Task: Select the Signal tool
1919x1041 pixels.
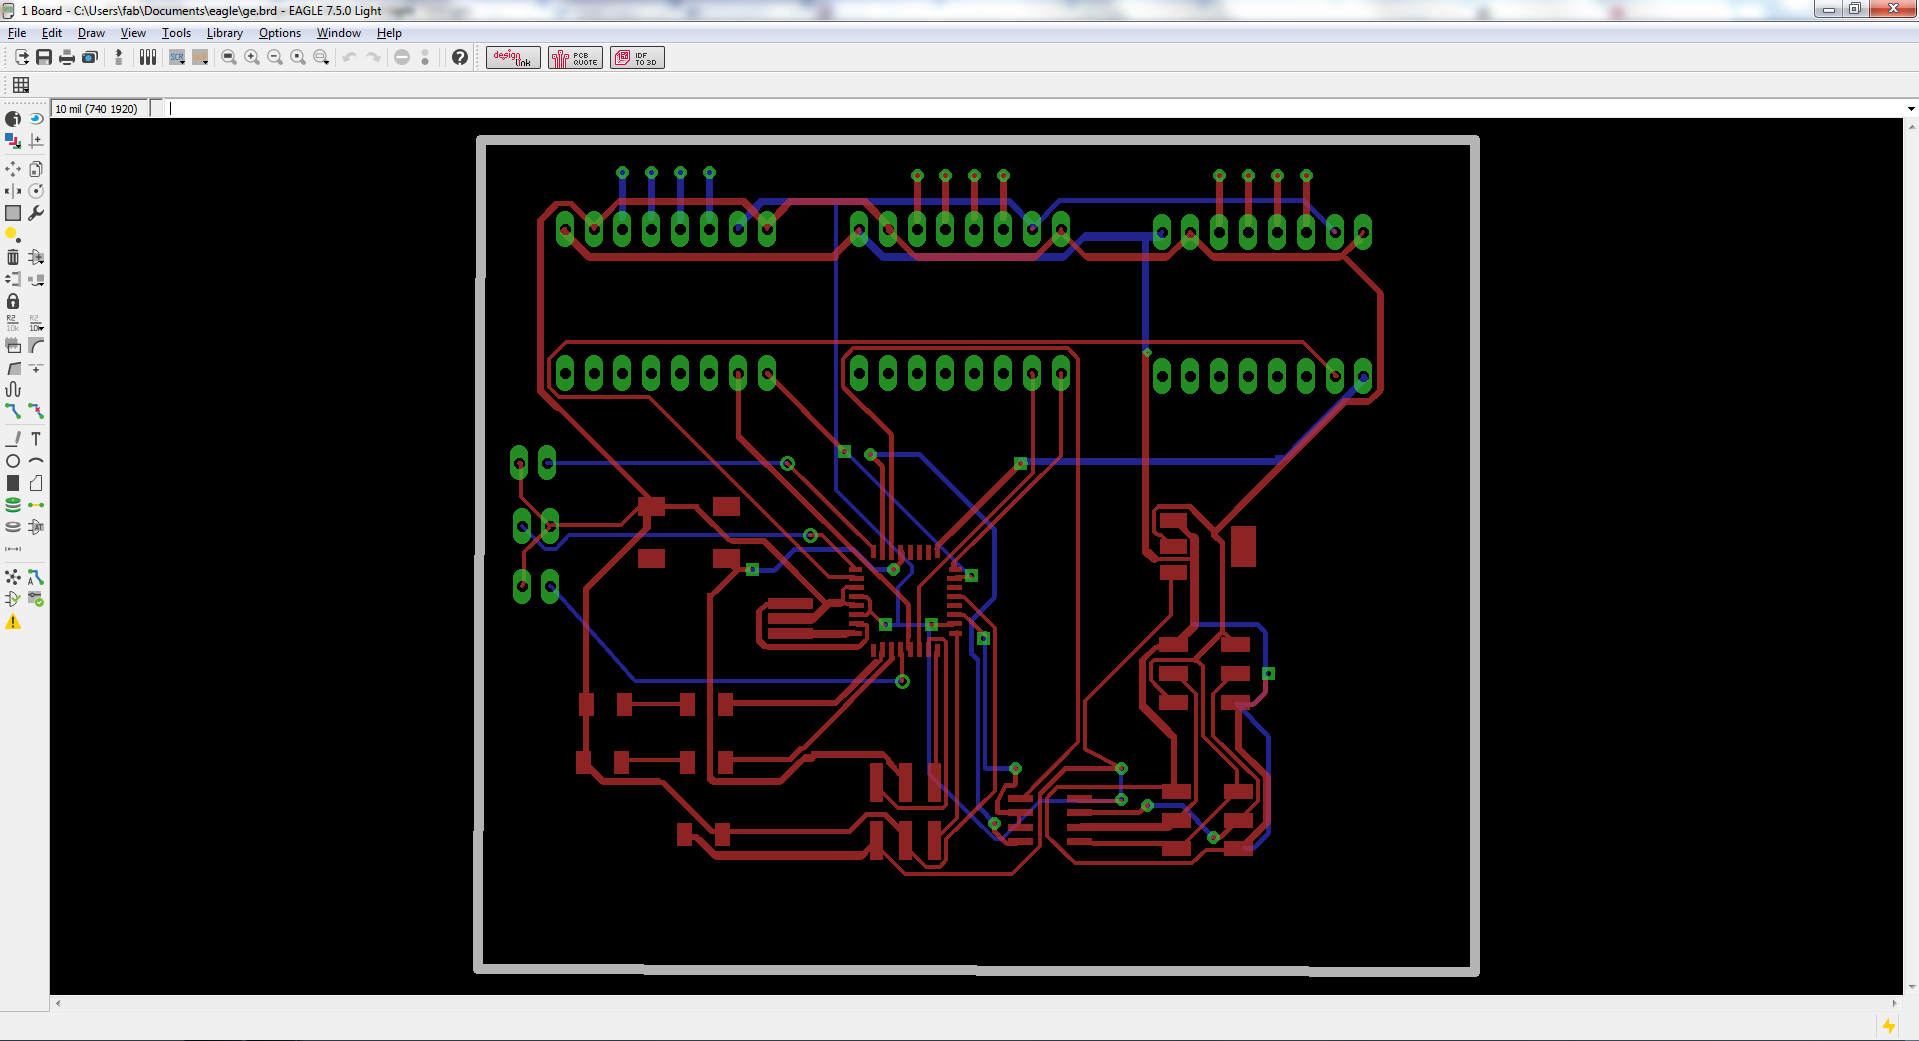Action: 36,505
